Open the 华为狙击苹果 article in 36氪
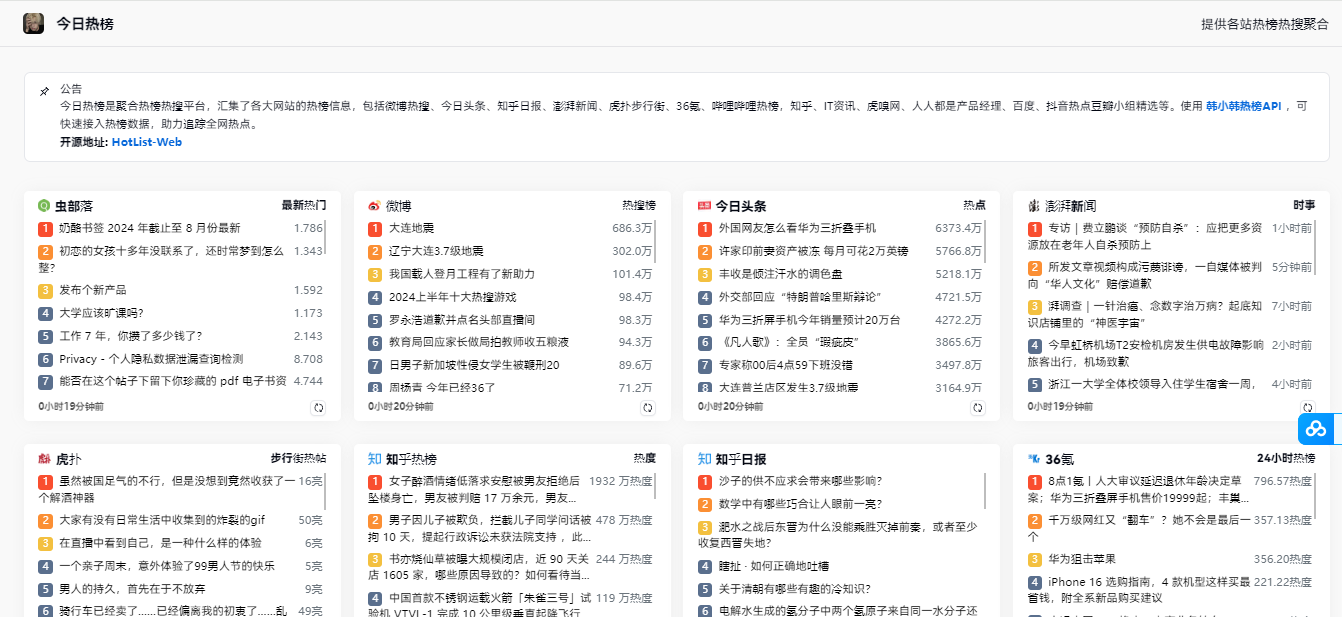The width and height of the screenshot is (1342, 617). click(x=1081, y=559)
